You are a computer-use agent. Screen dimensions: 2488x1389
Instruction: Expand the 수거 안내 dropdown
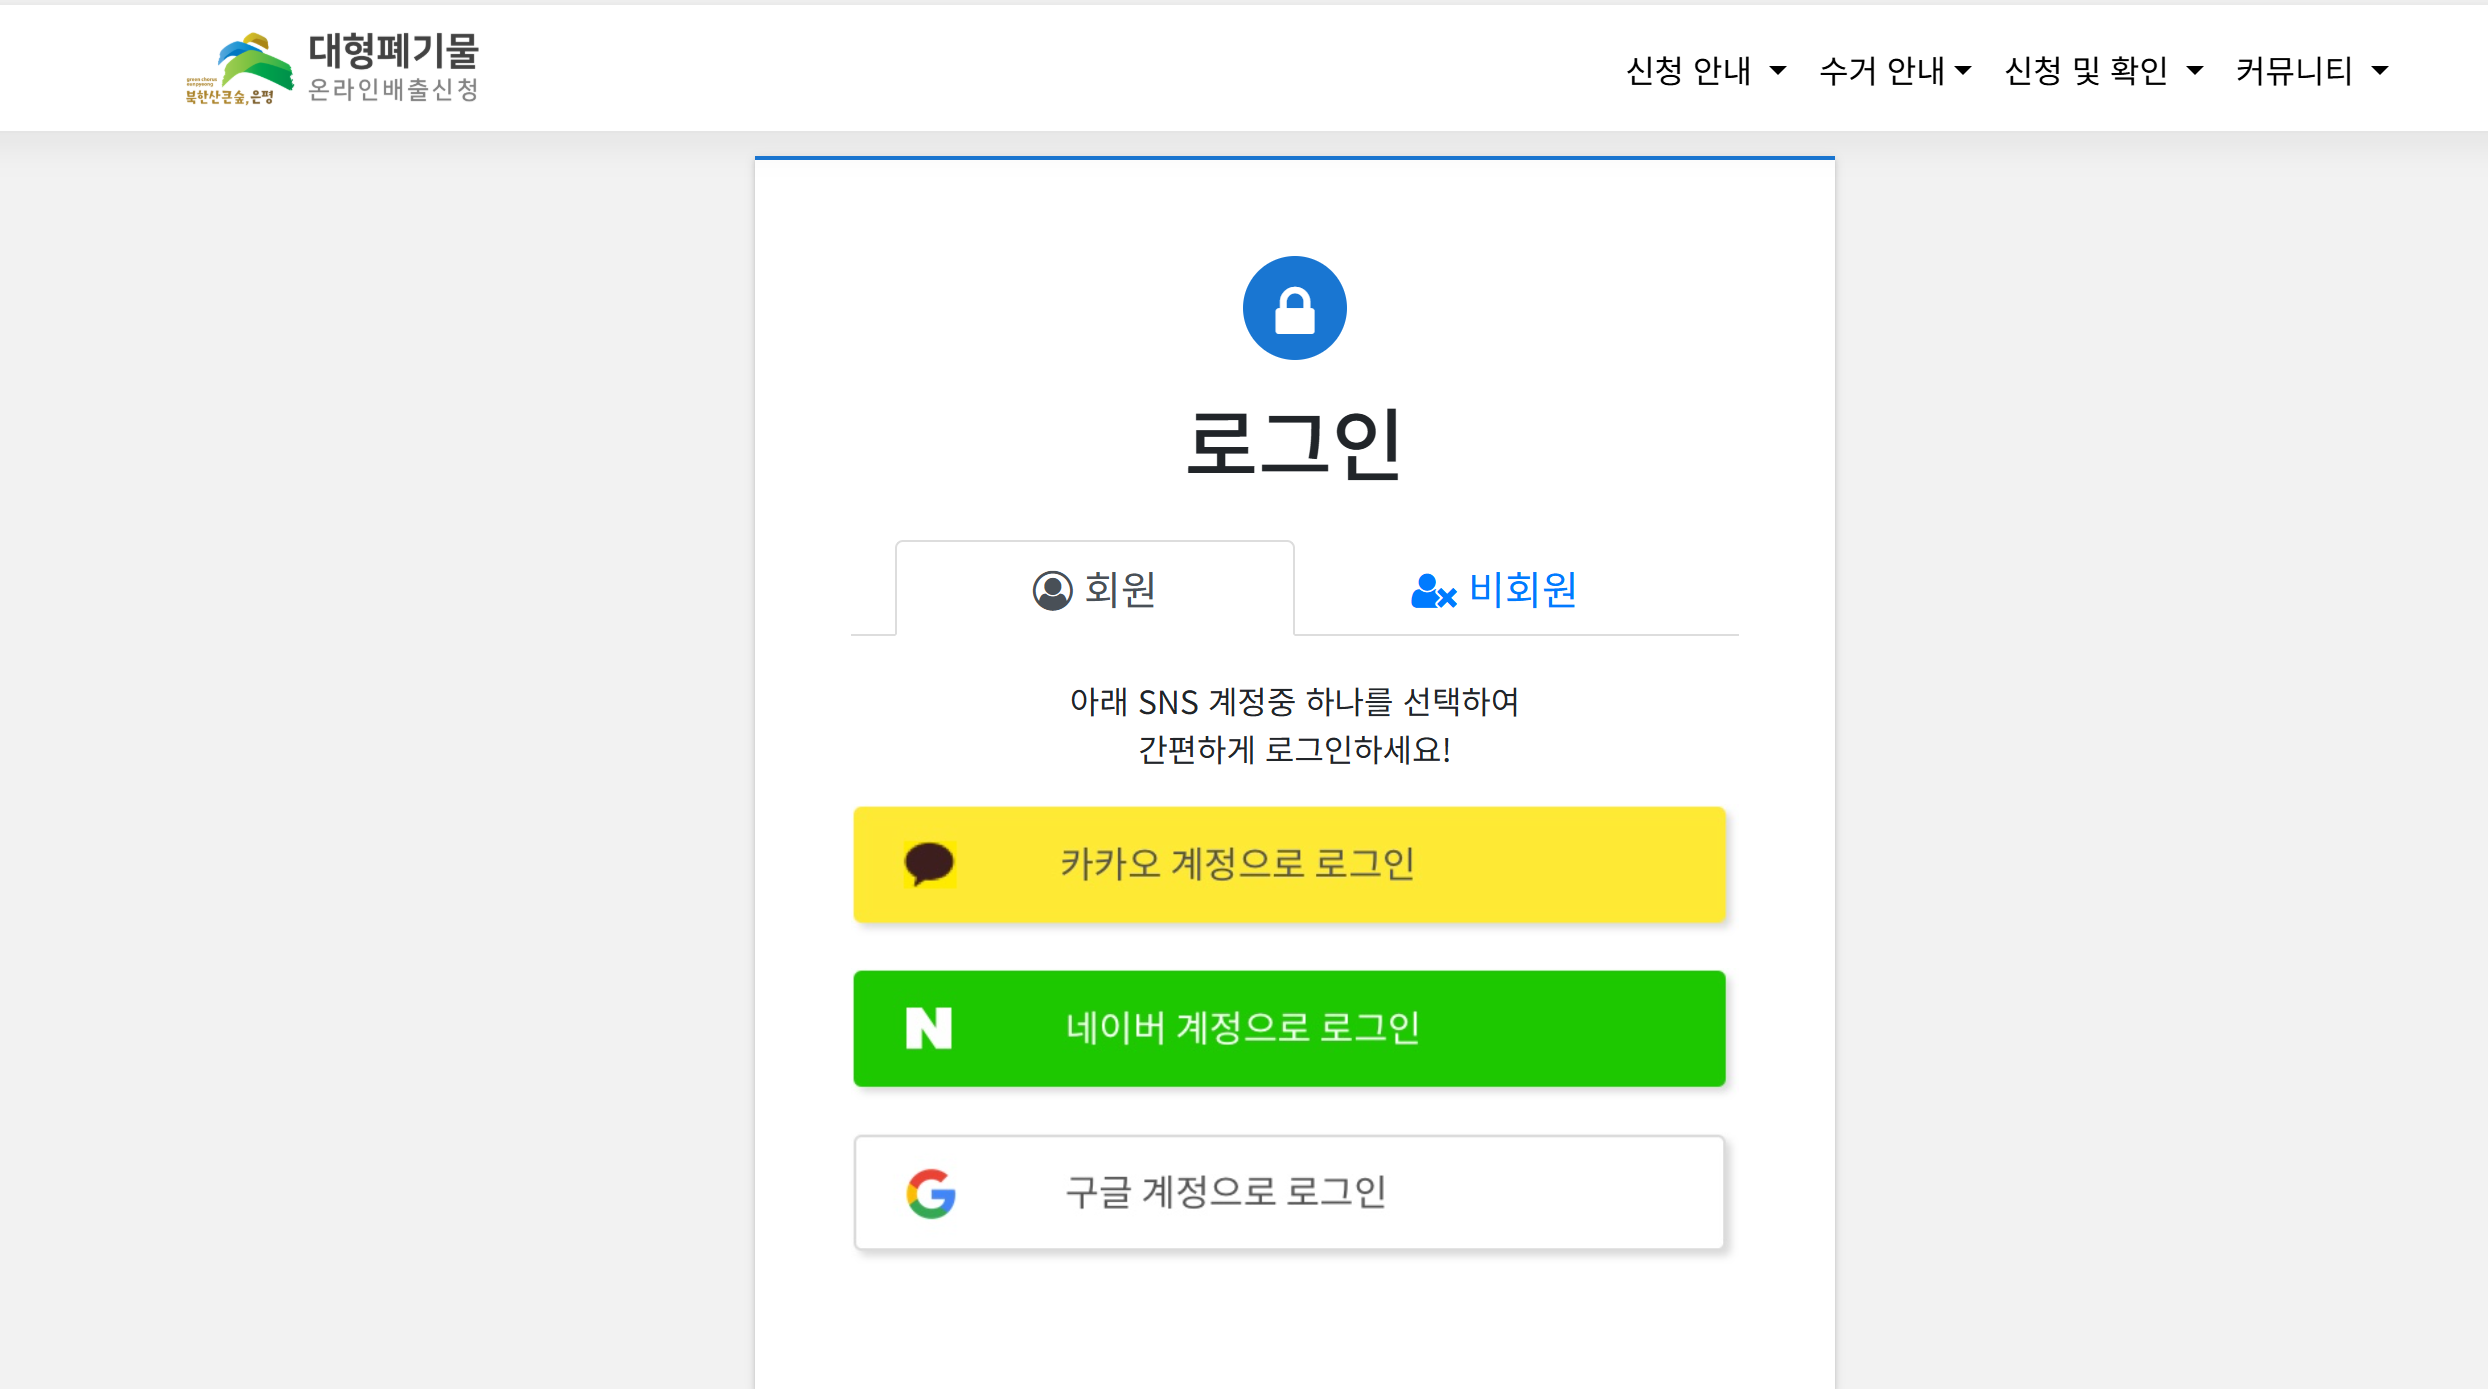[x=1896, y=70]
